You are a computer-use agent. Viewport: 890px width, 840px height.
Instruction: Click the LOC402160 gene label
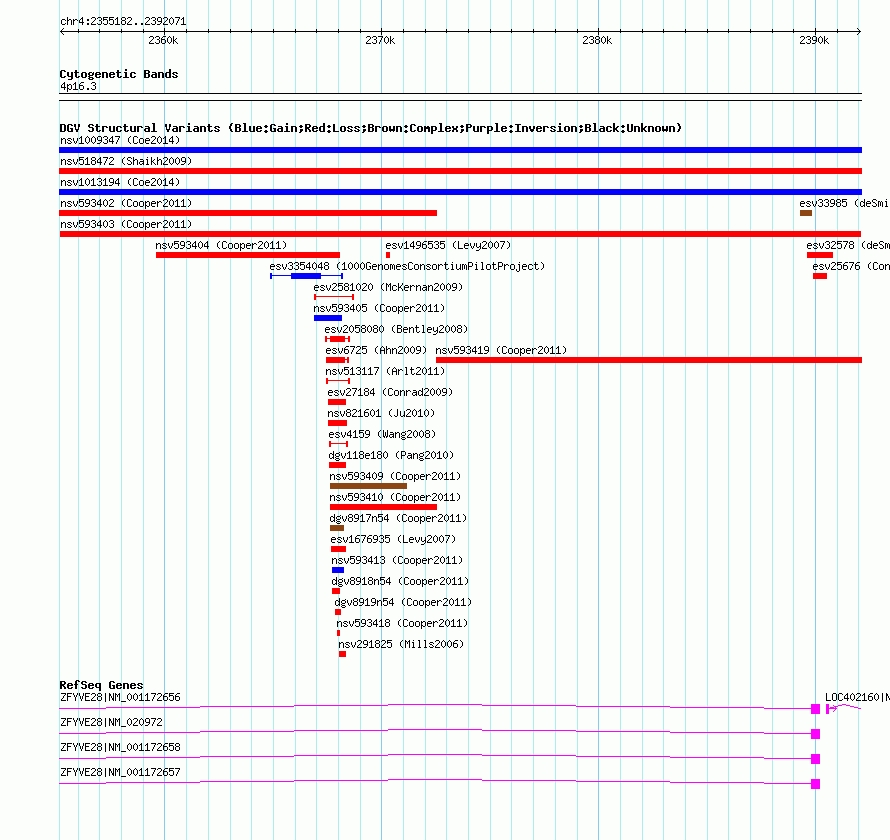(857, 698)
